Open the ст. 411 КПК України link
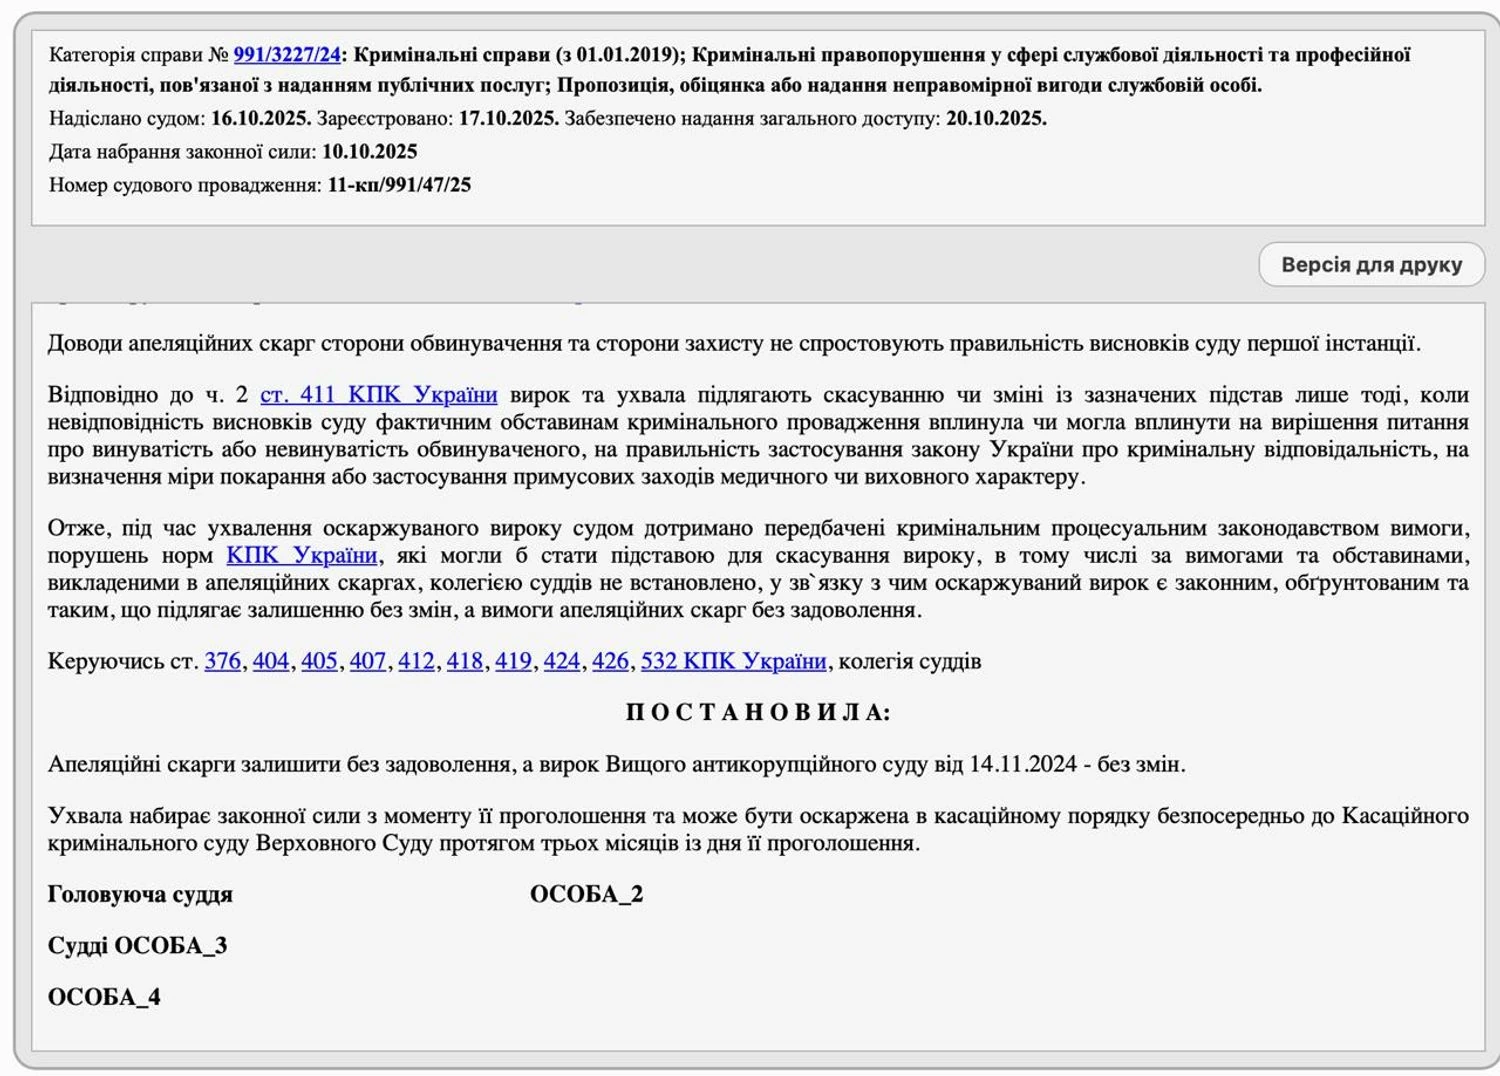The width and height of the screenshot is (1500, 1076). [x=378, y=395]
